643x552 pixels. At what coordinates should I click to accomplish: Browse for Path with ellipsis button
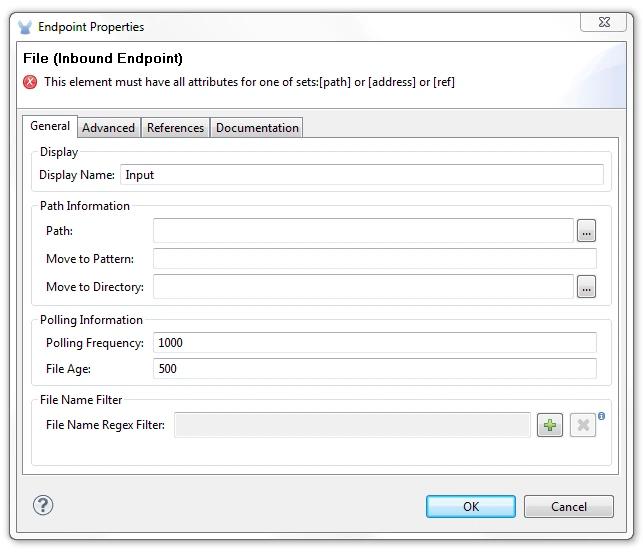click(586, 231)
